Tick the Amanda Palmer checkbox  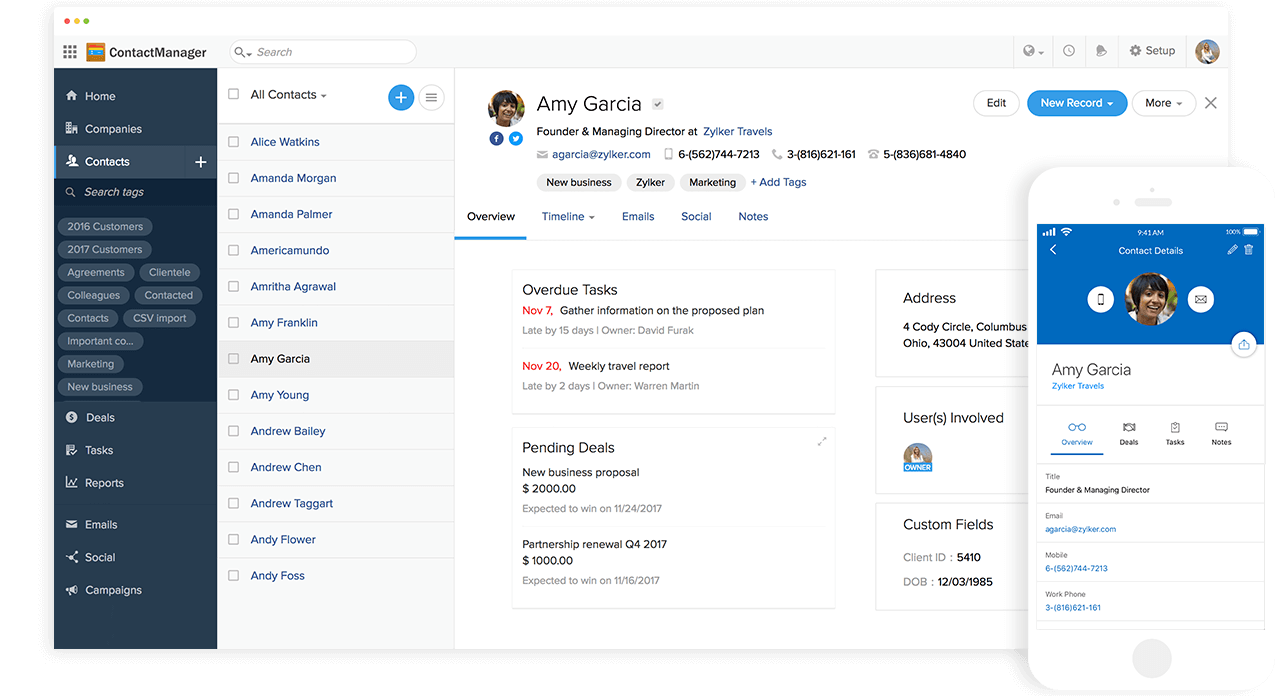[233, 214]
